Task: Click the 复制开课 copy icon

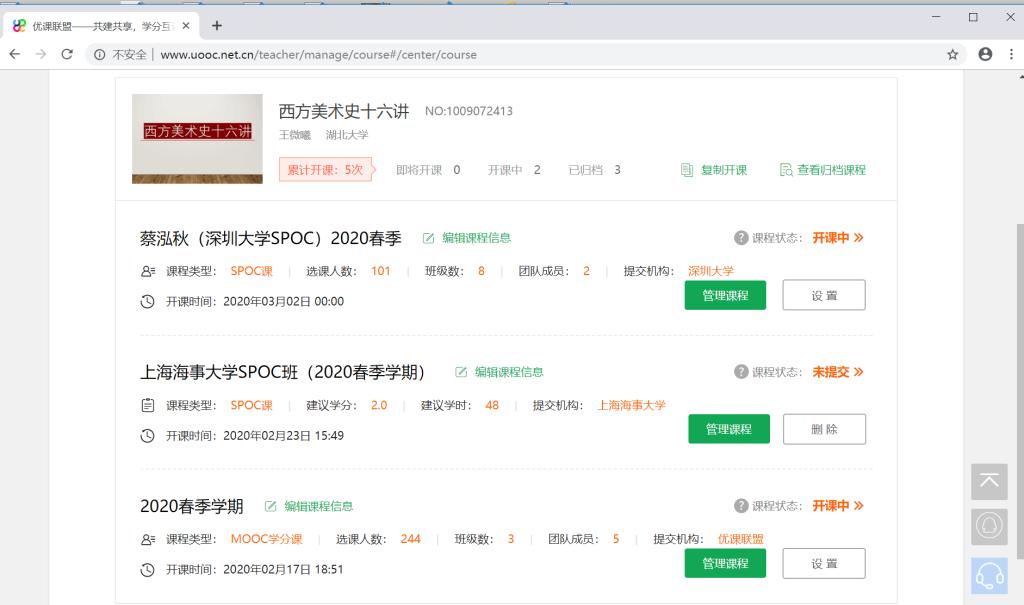Action: (x=686, y=170)
